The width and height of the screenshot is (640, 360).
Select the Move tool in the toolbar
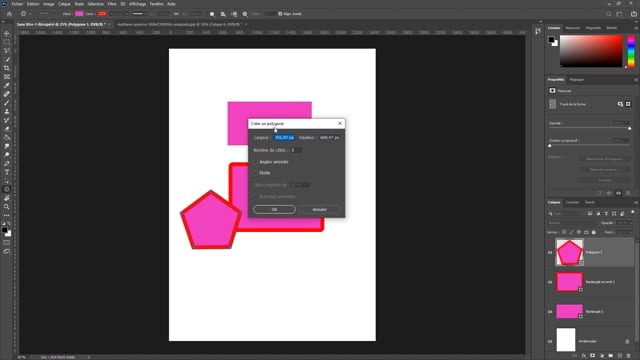(7, 33)
